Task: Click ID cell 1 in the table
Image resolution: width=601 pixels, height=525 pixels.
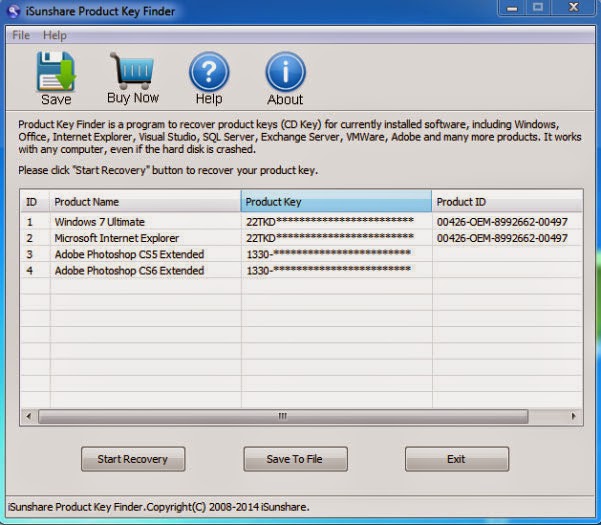Action: coord(30,222)
